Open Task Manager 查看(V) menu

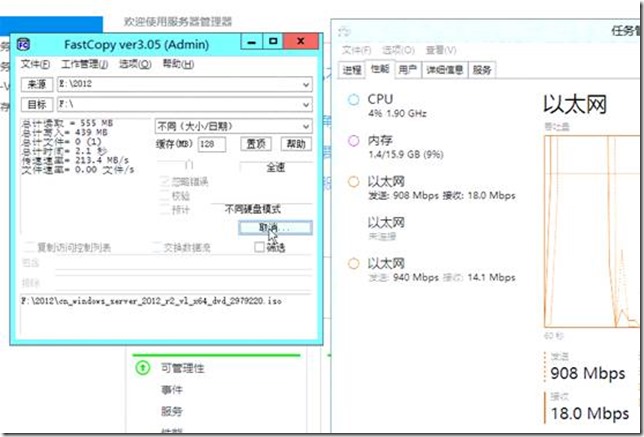441,50
